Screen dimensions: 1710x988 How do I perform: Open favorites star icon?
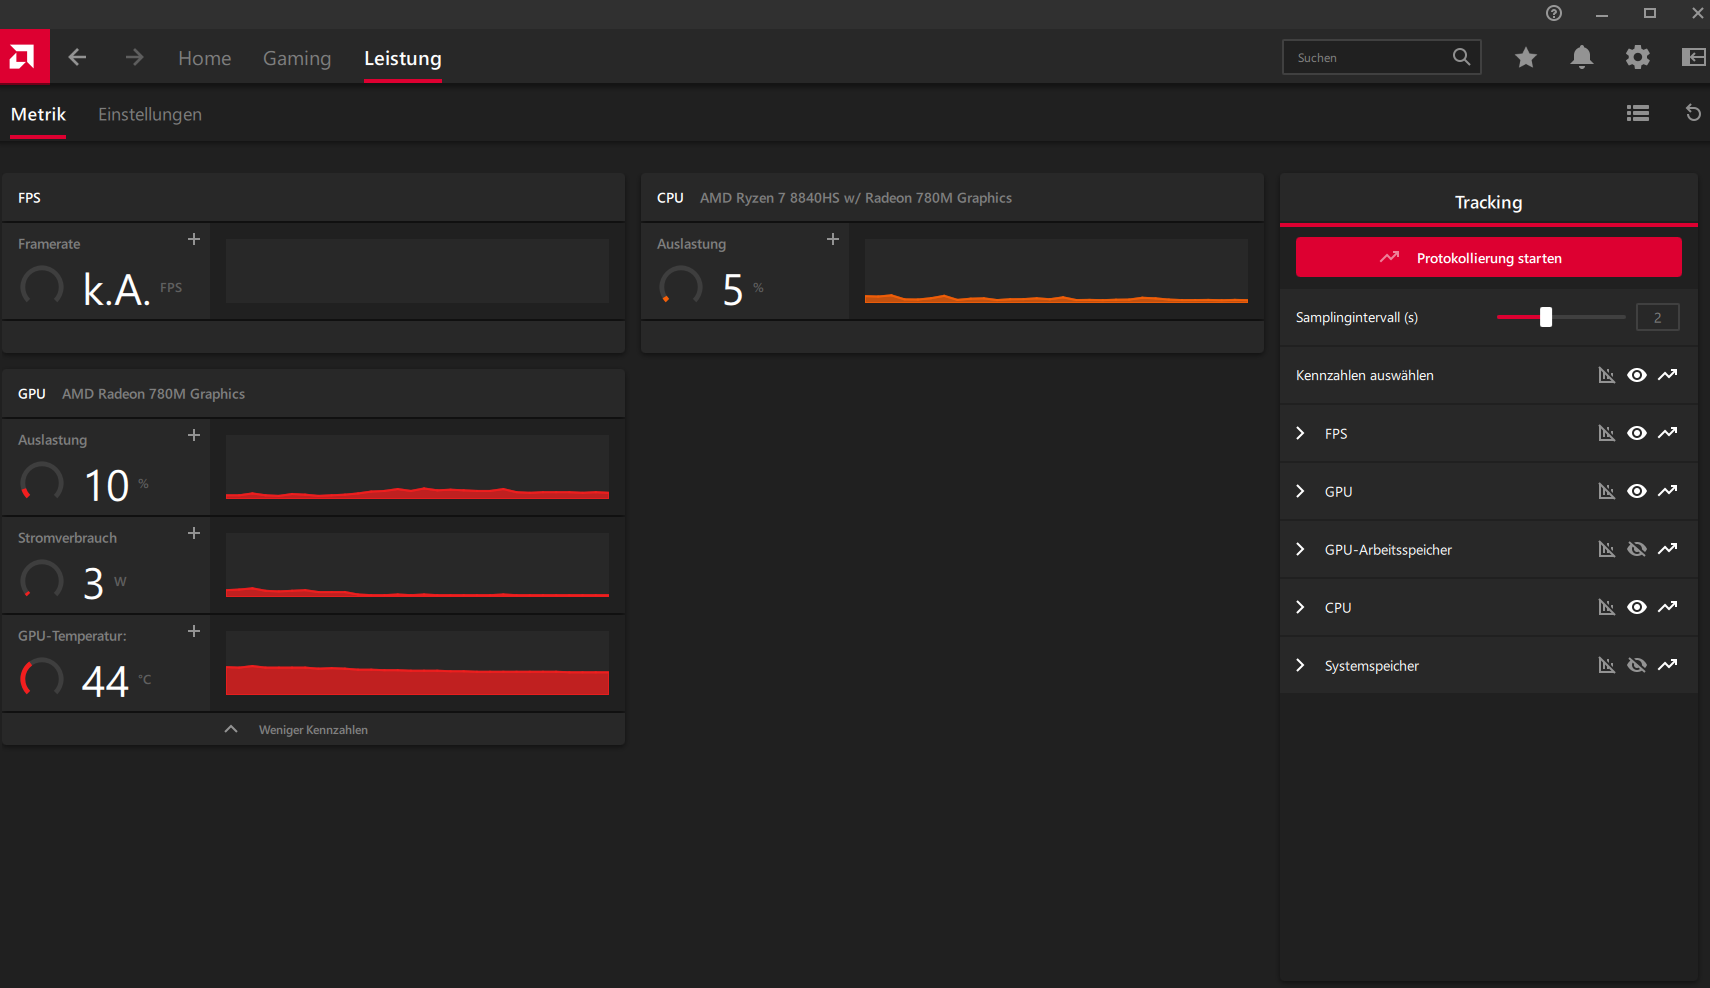pos(1525,57)
